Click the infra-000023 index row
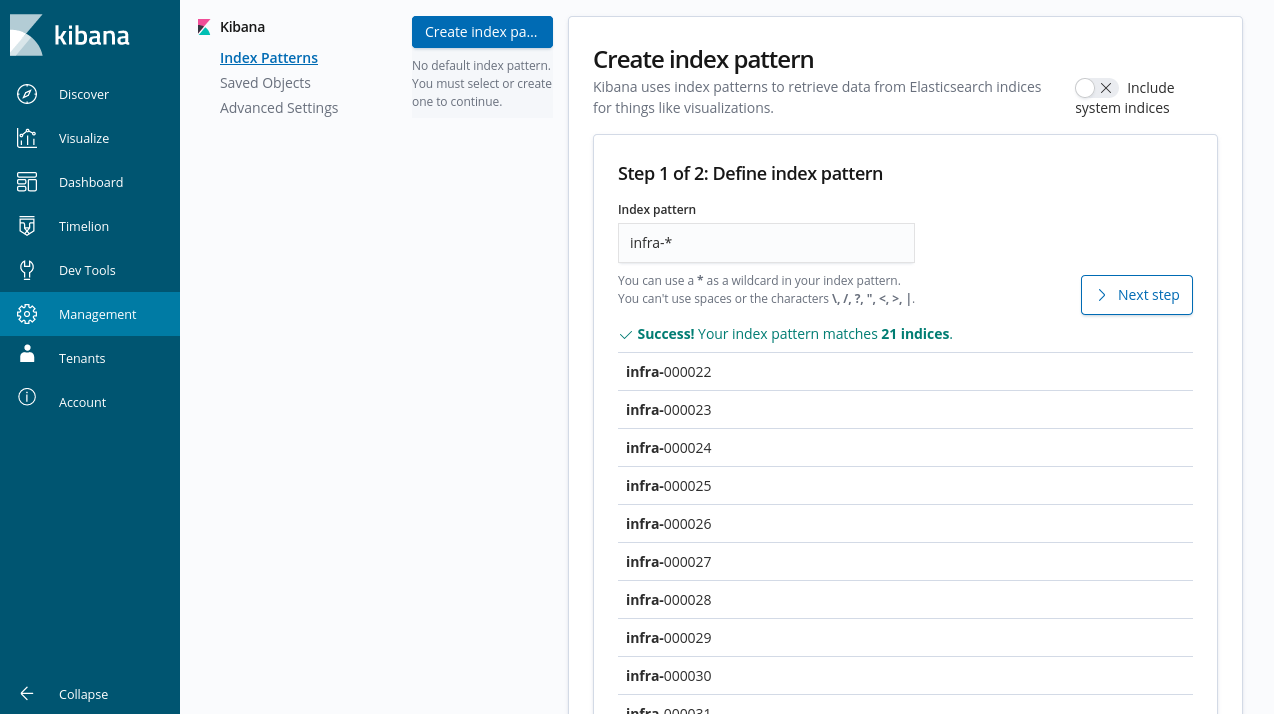The height and width of the screenshot is (714, 1274). point(905,410)
